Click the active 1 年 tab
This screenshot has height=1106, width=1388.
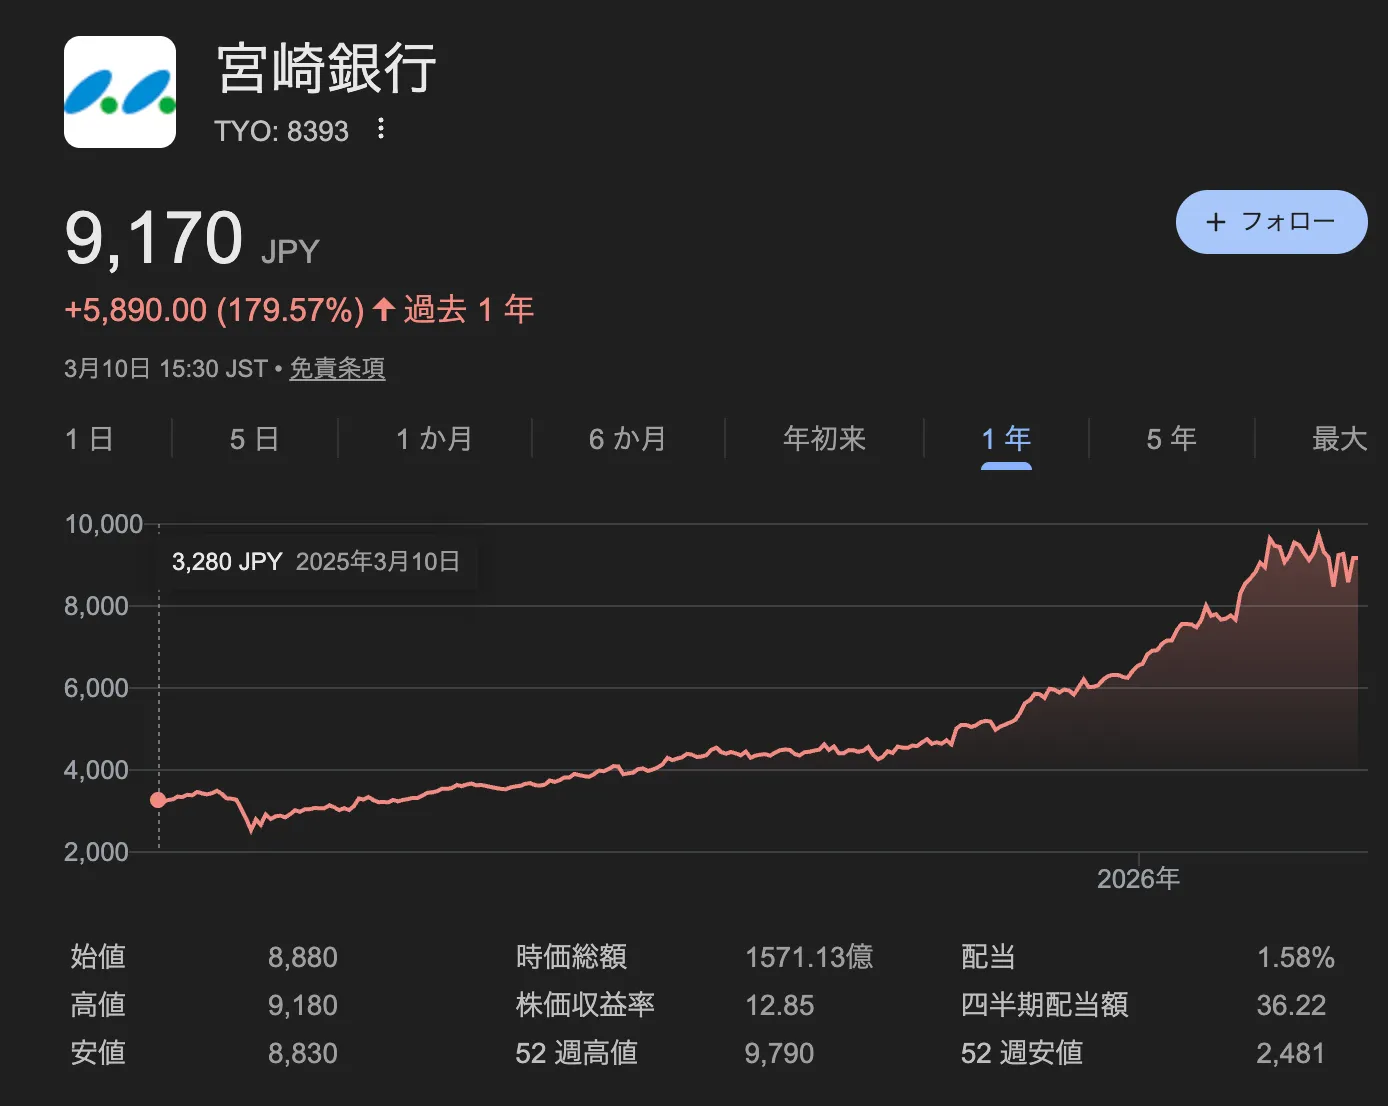tap(1006, 439)
